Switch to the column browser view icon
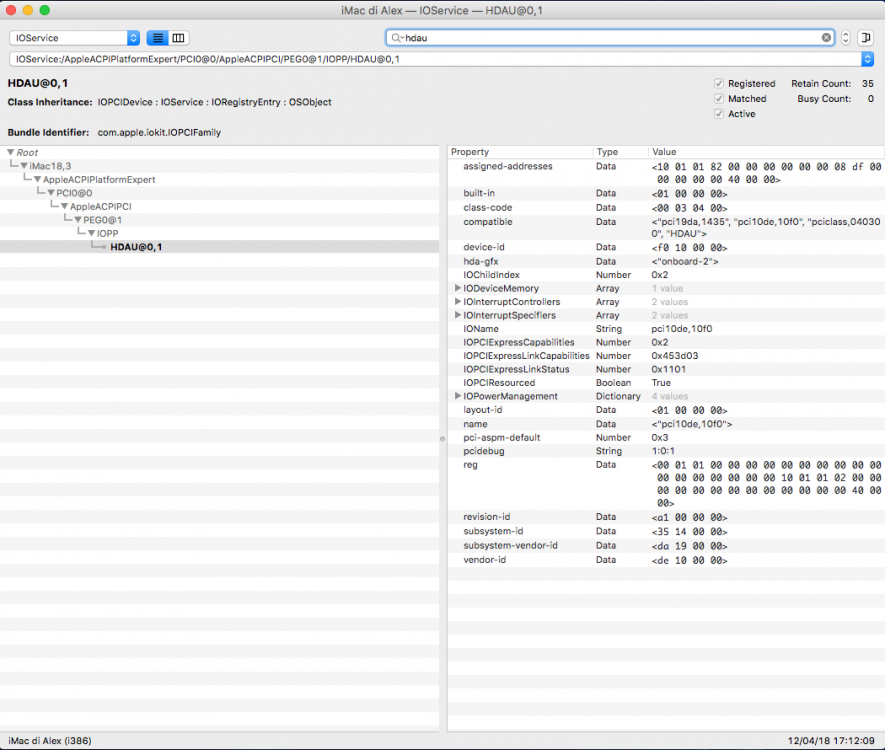This screenshot has height=750, width=885. coord(178,38)
